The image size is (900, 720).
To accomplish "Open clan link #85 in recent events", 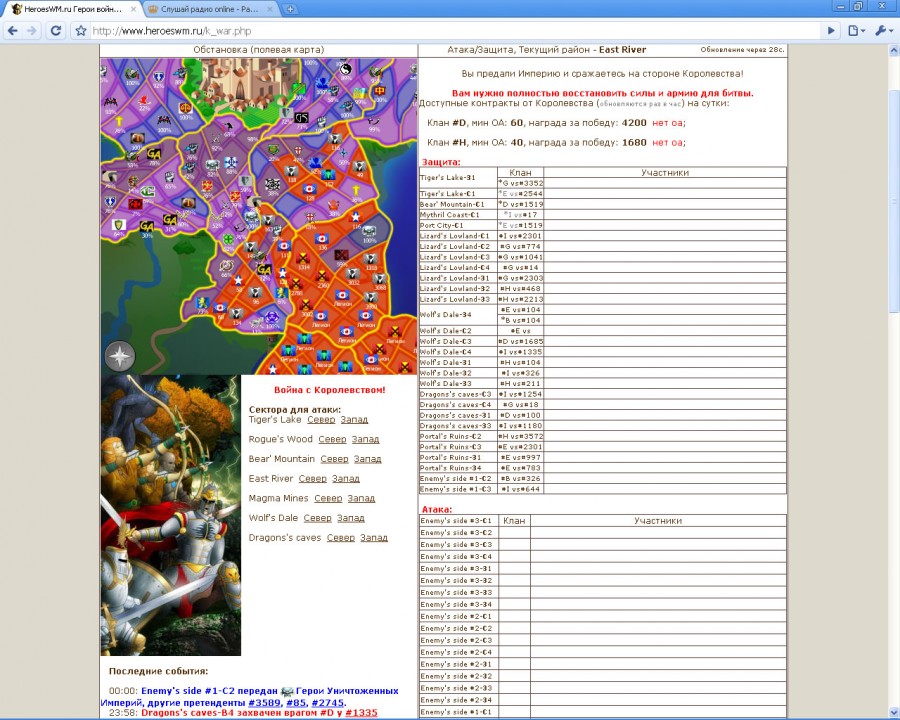I will [296, 702].
